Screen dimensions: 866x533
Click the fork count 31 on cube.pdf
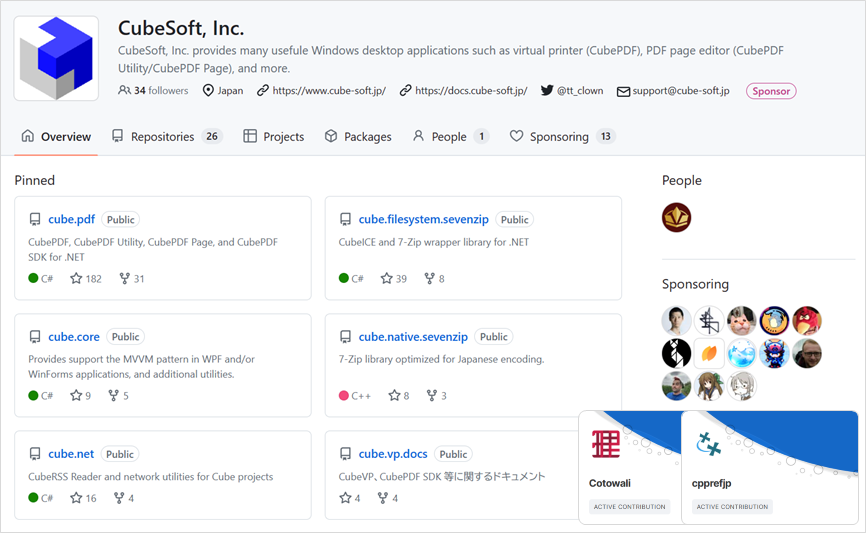tap(132, 278)
